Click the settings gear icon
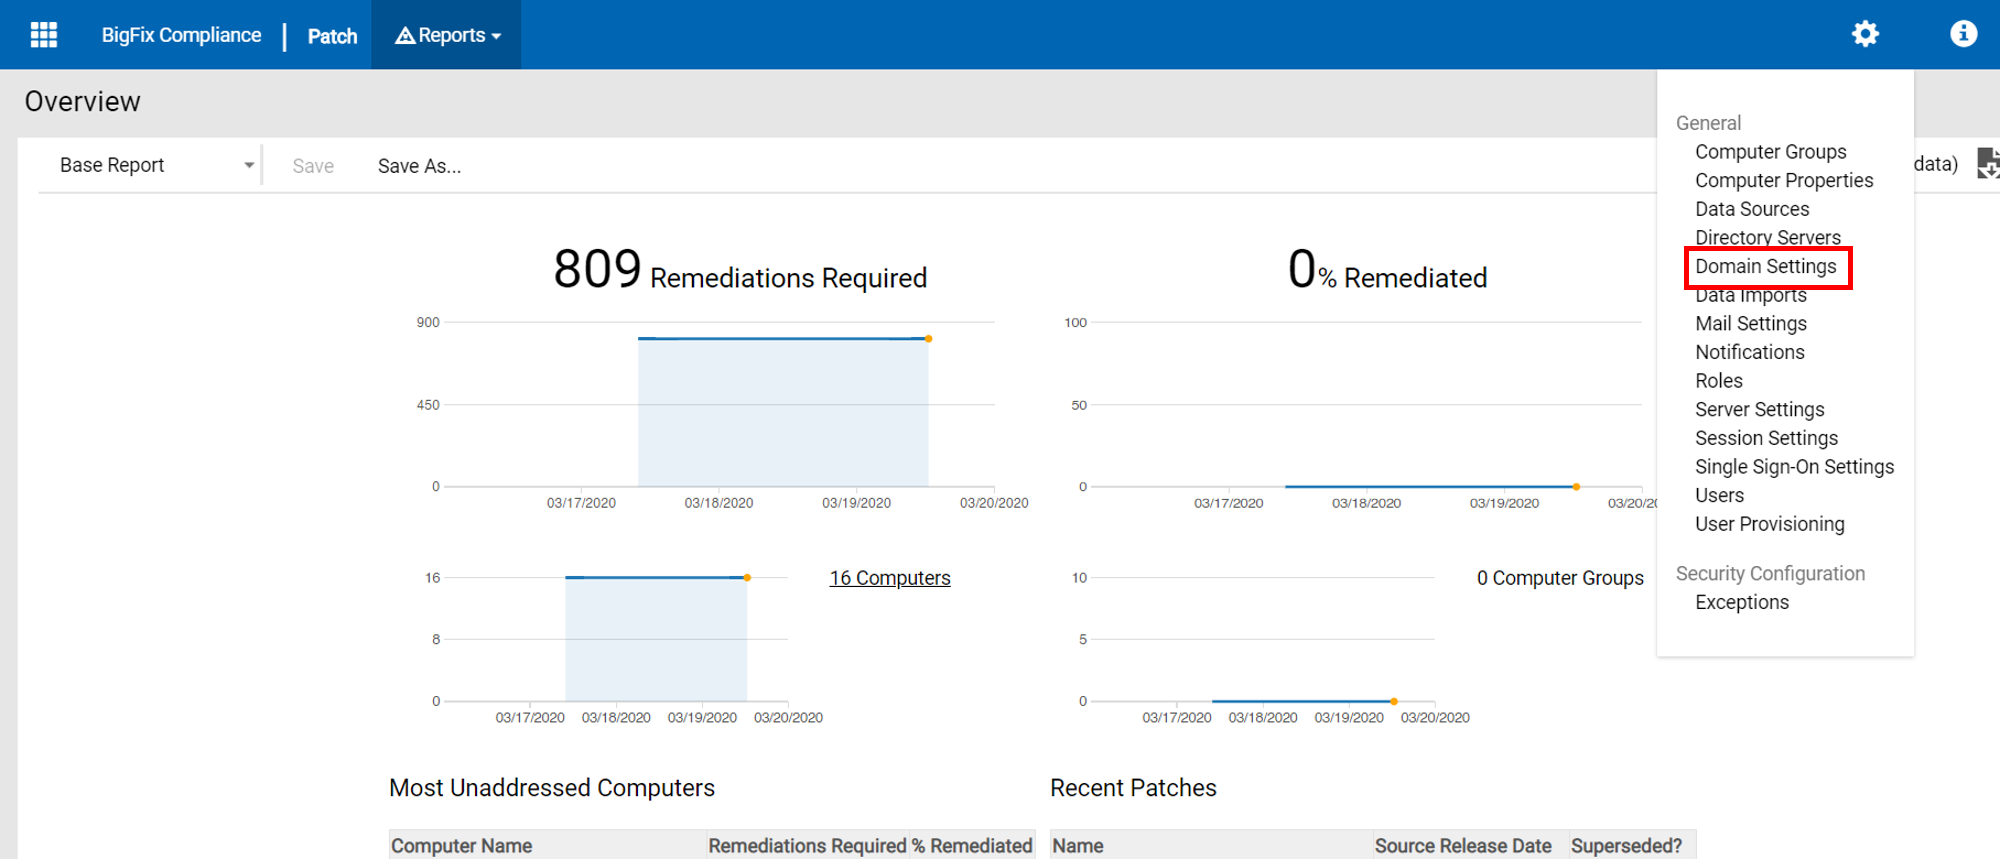The width and height of the screenshot is (2000, 859). tap(1864, 34)
